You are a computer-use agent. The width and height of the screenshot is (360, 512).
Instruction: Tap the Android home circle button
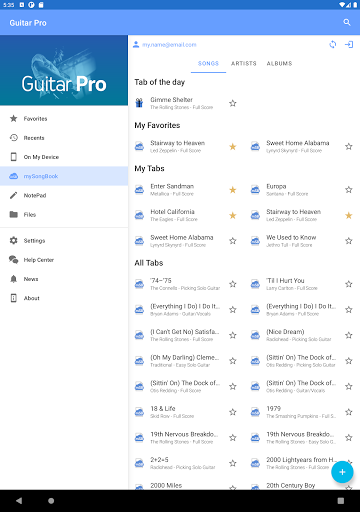(51, 501)
